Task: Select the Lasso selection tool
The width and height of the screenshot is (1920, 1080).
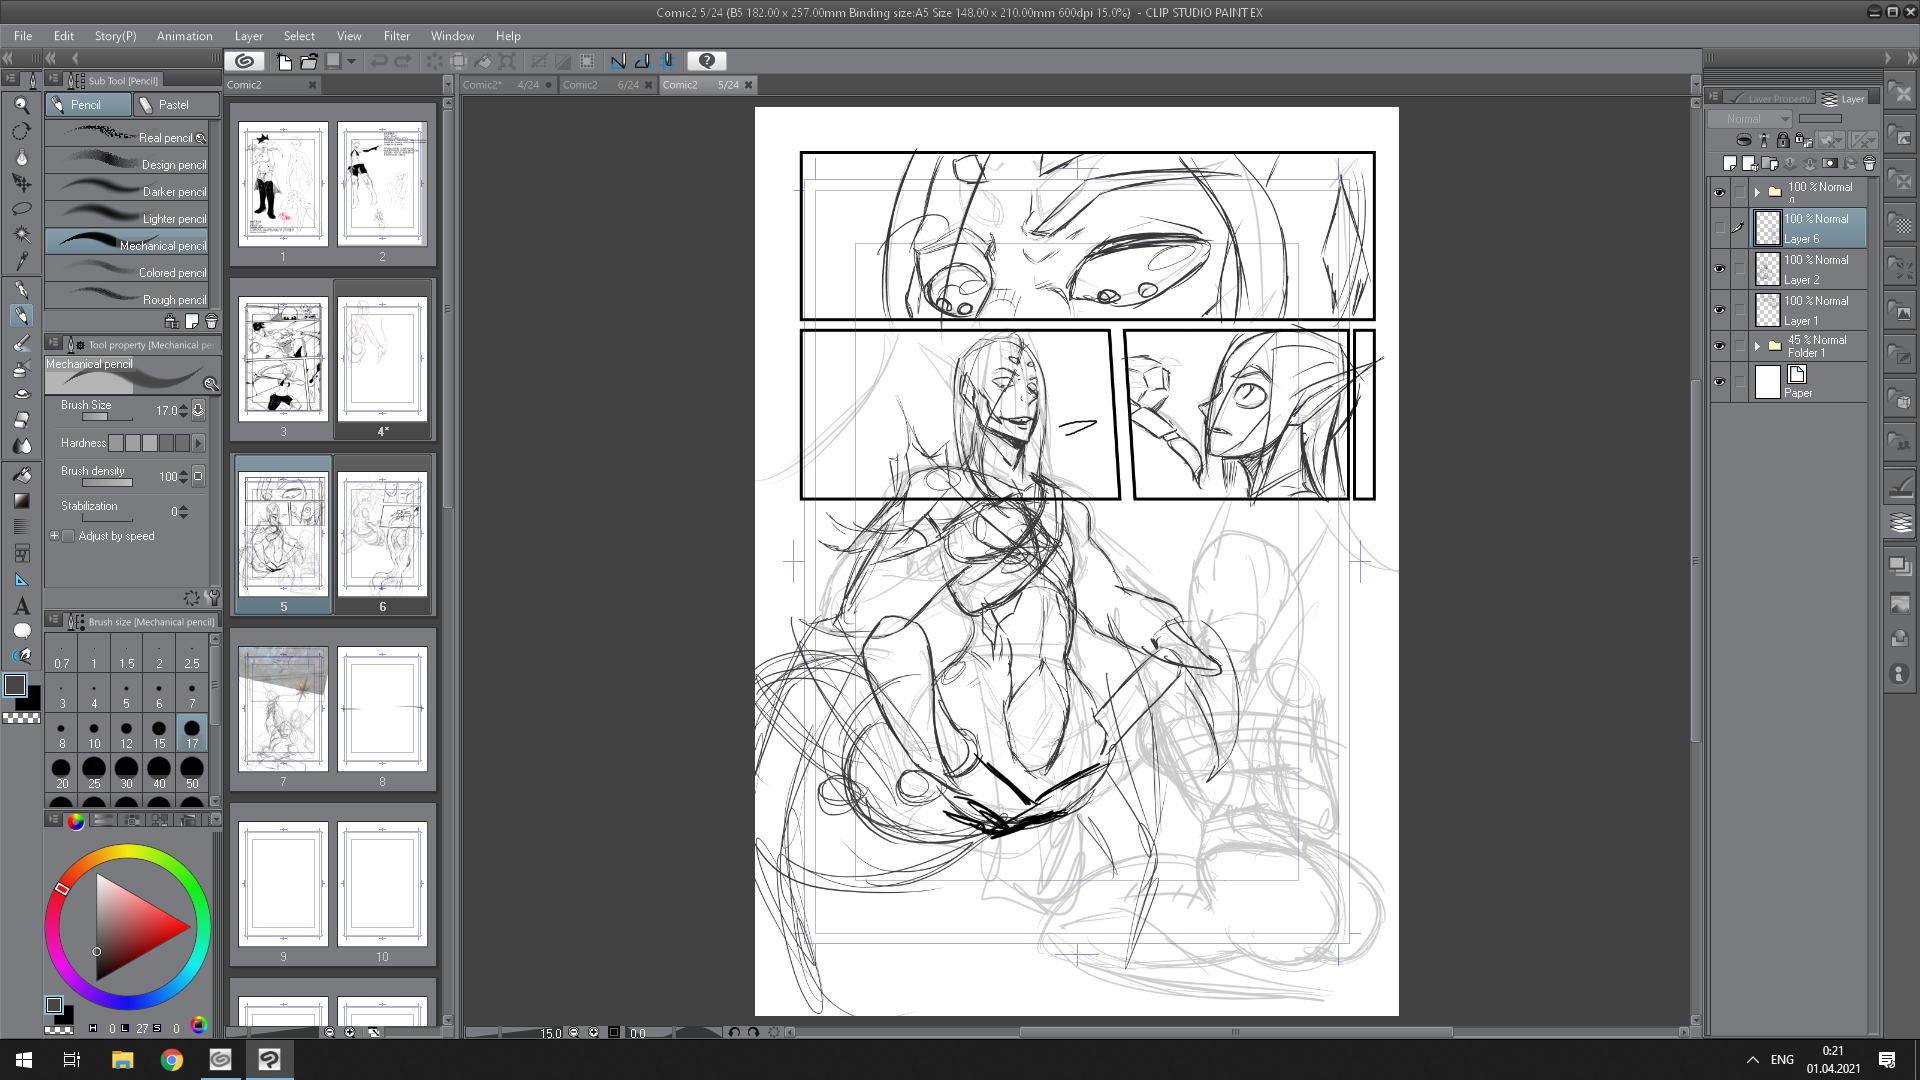Action: coord(21,209)
